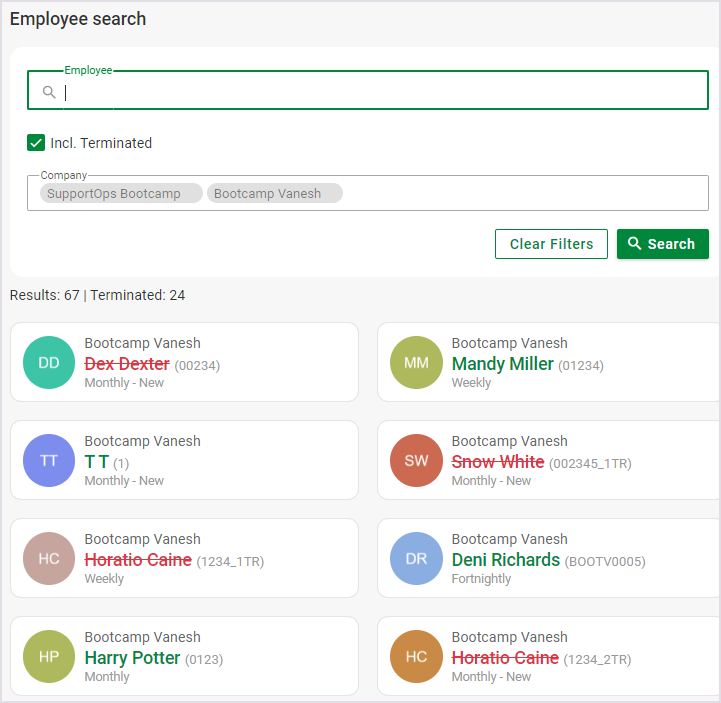Open Deni Richards' employee name link
The width and height of the screenshot is (721, 703).
pyautogui.click(x=505, y=560)
